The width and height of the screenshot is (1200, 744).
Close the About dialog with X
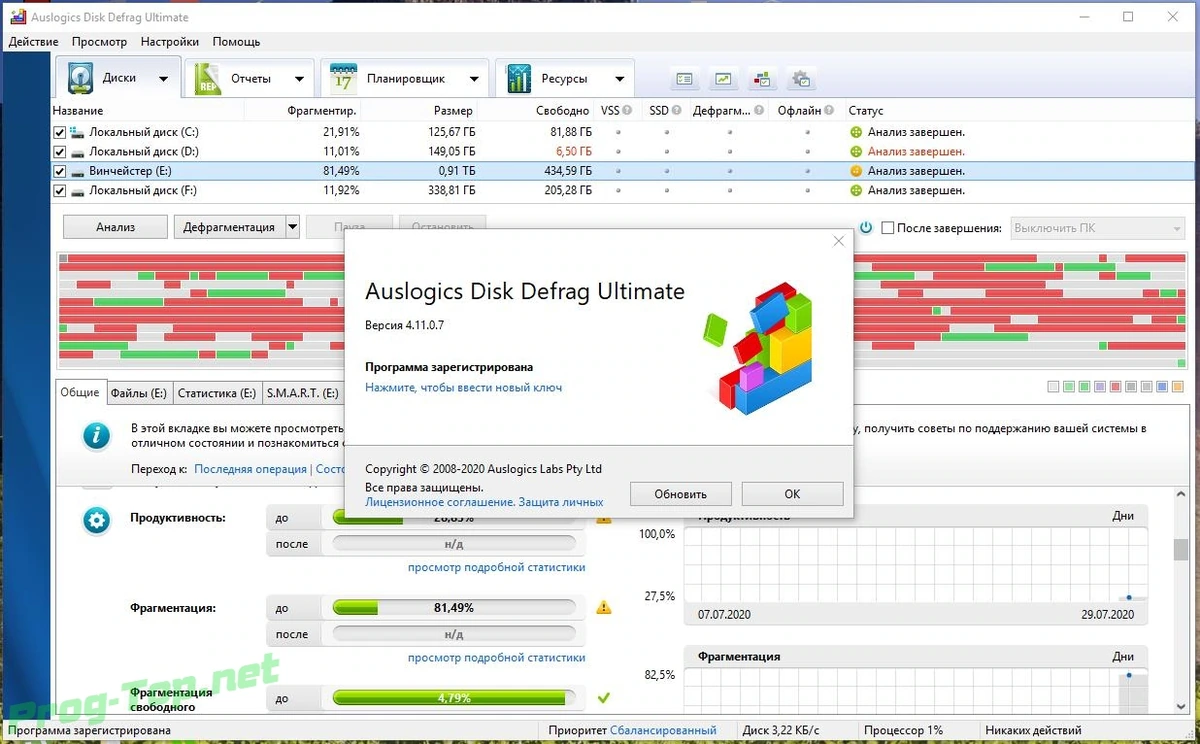838,241
